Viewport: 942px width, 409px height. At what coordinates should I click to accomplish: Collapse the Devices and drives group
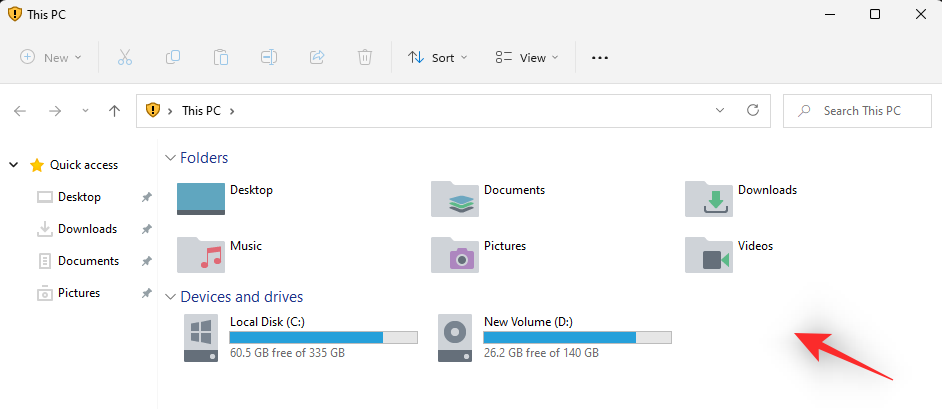(x=170, y=297)
